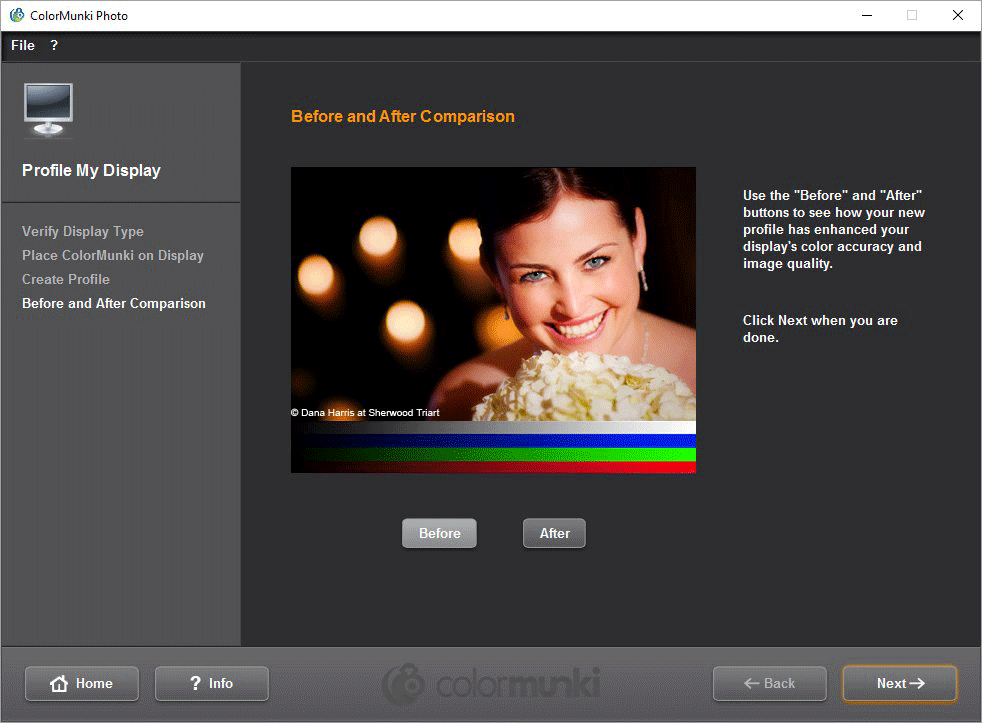The height and width of the screenshot is (723, 982).
Task: Click the green gradient color bar
Action: (493, 453)
